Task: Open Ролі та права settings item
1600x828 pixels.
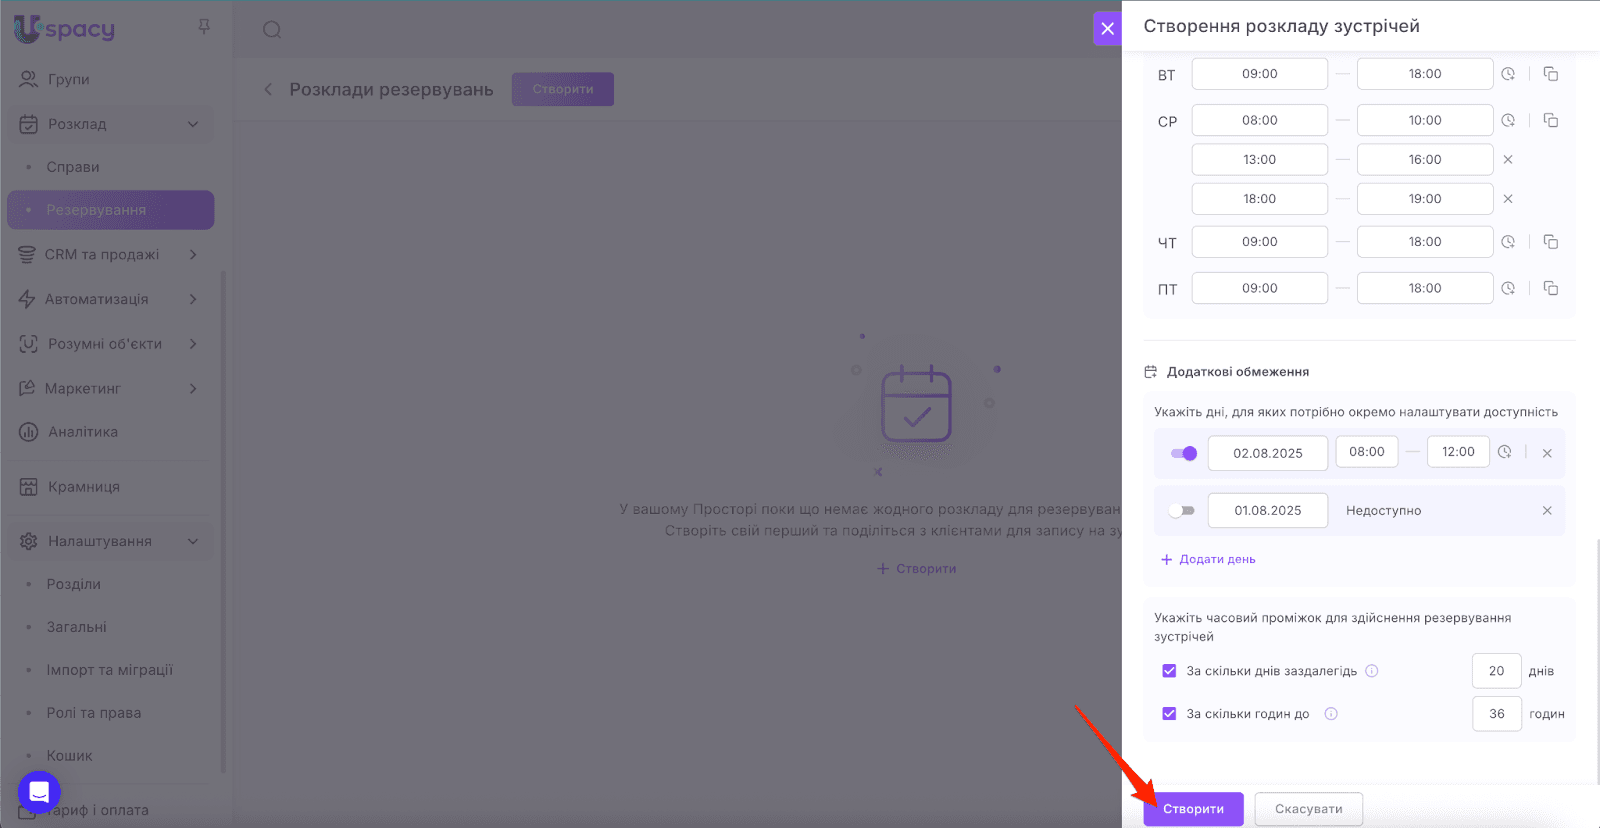Action: [x=94, y=713]
